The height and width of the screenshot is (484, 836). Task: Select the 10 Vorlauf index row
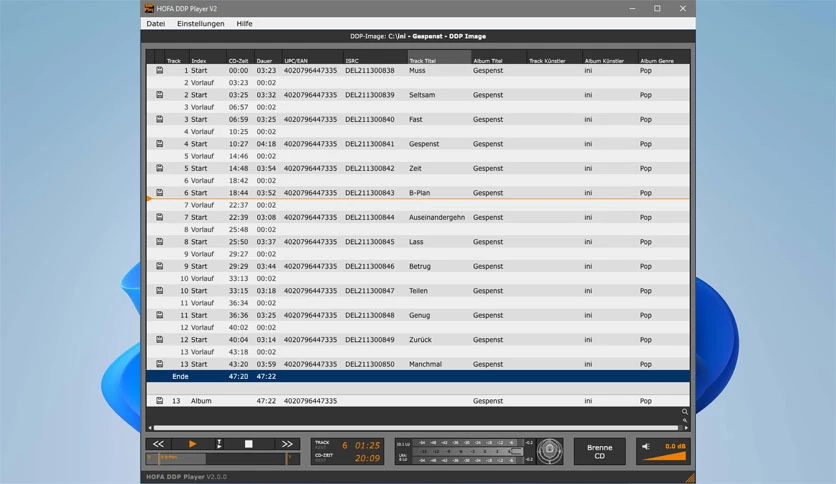pyautogui.click(x=418, y=279)
